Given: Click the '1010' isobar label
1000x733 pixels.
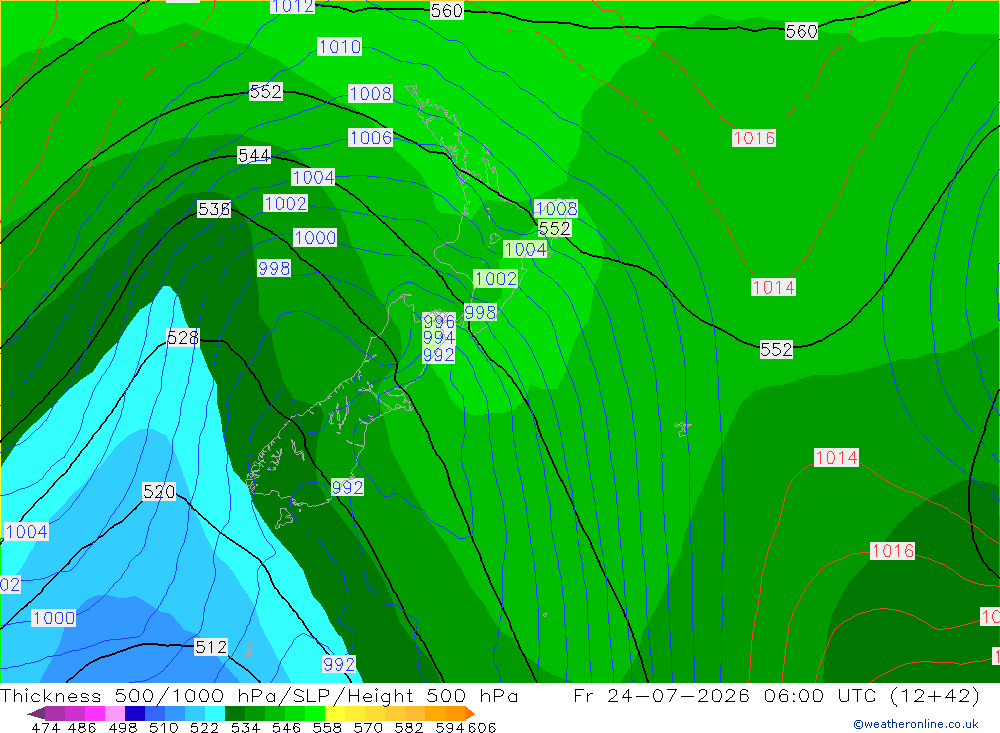Looking at the screenshot, I should 339,47.
